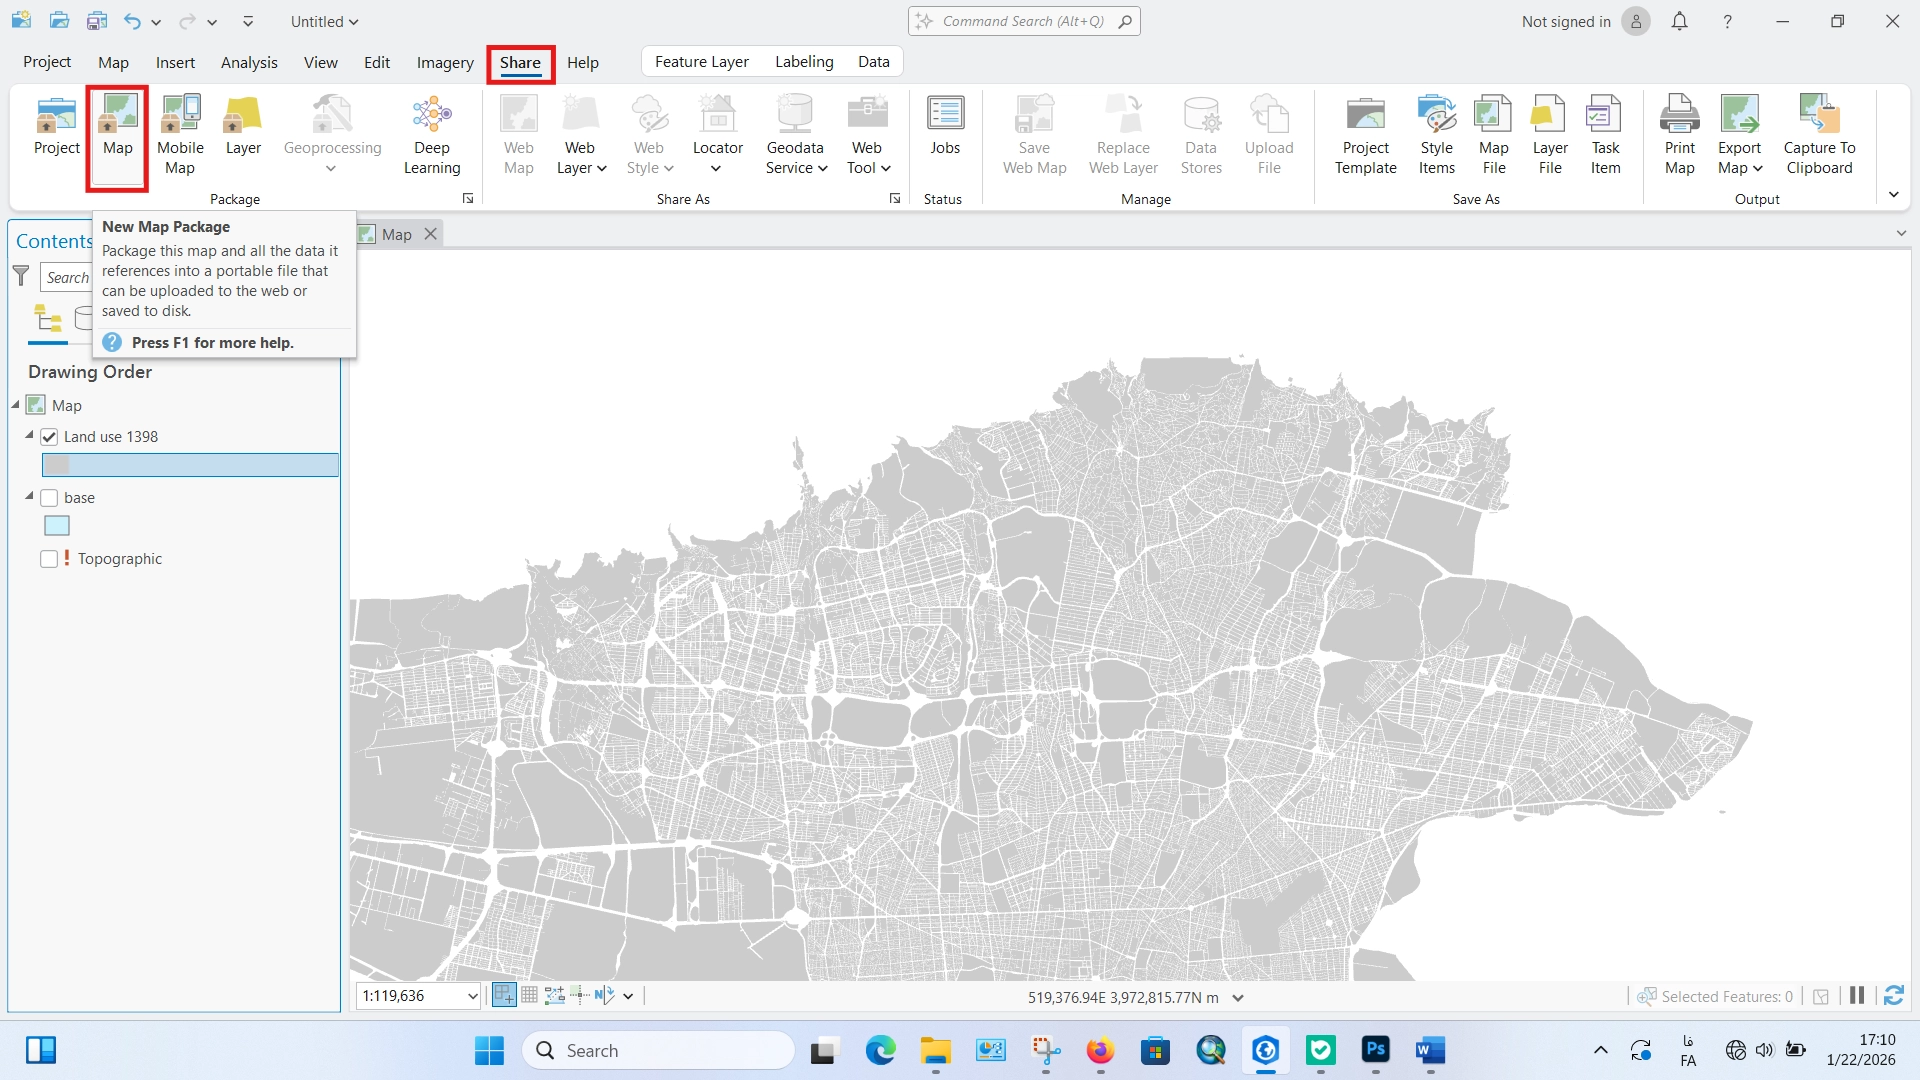Open the help question mark icon
The width and height of the screenshot is (1920, 1080).
(x=1727, y=21)
